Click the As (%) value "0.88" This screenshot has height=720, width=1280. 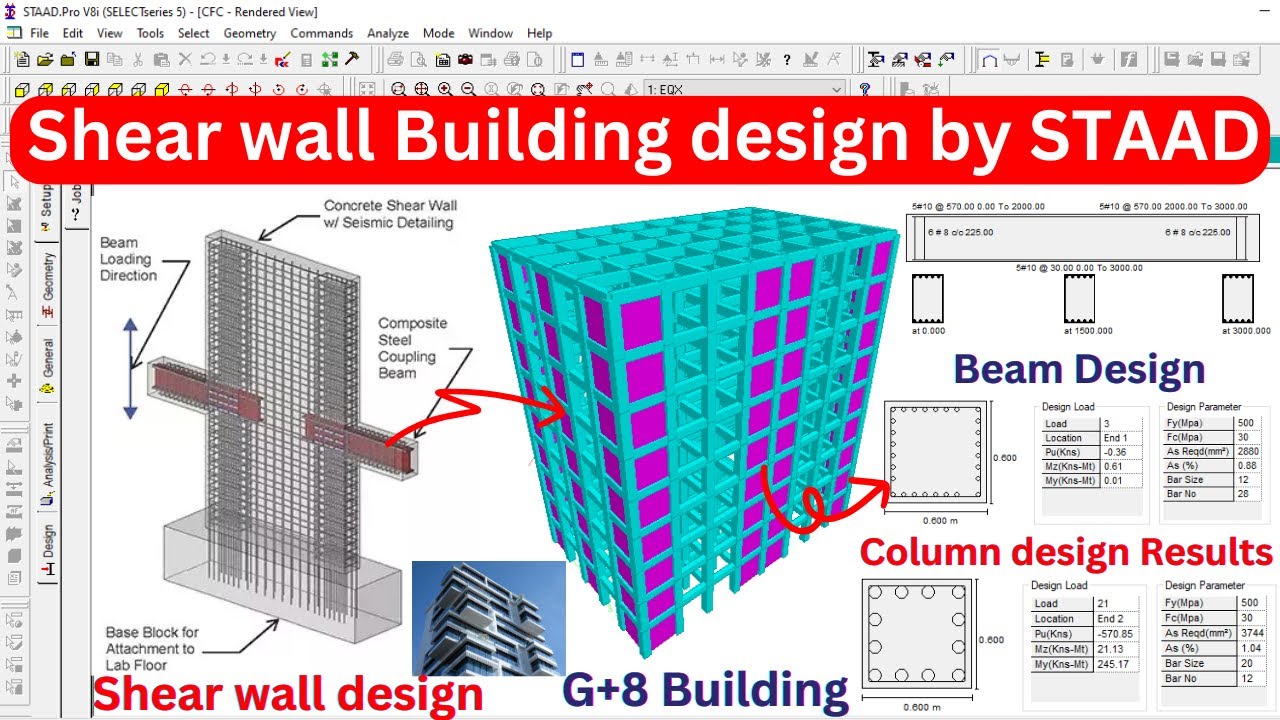click(x=1246, y=466)
